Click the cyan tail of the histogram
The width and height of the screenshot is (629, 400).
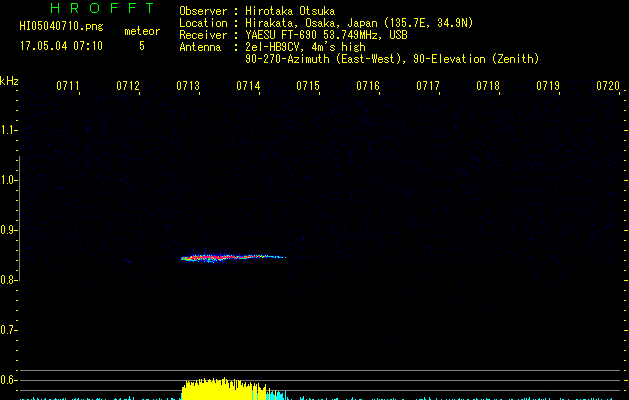(x=277, y=394)
